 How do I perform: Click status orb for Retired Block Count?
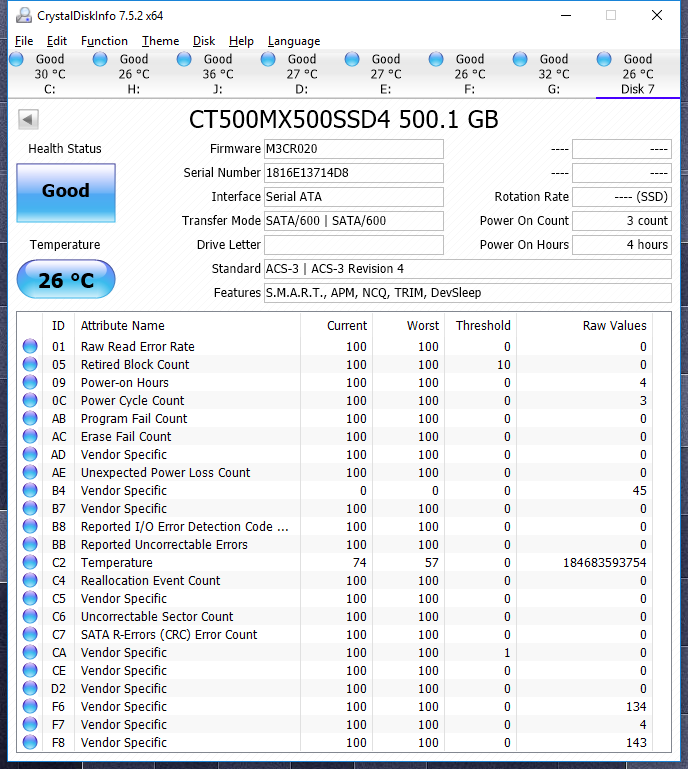point(30,365)
